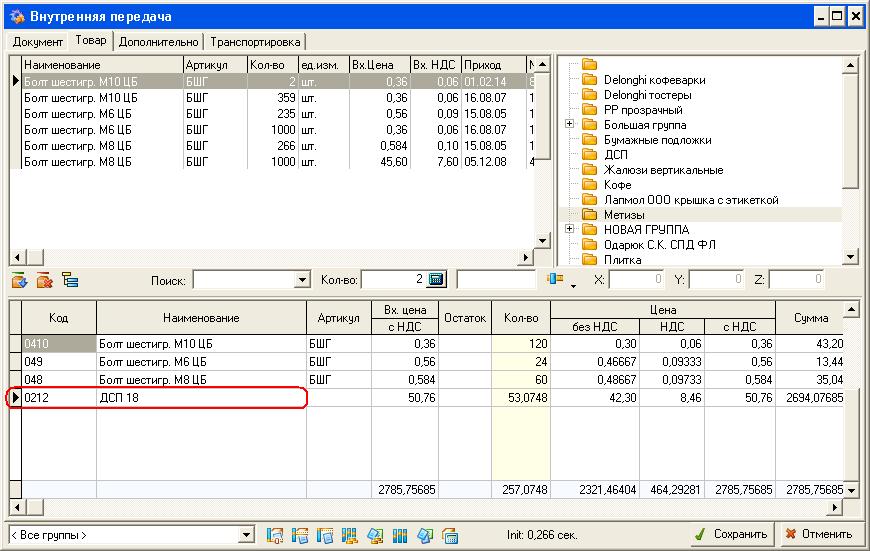The image size is (870, 551).
Task: Open the 'Все группы' dropdown
Action: click(x=247, y=535)
